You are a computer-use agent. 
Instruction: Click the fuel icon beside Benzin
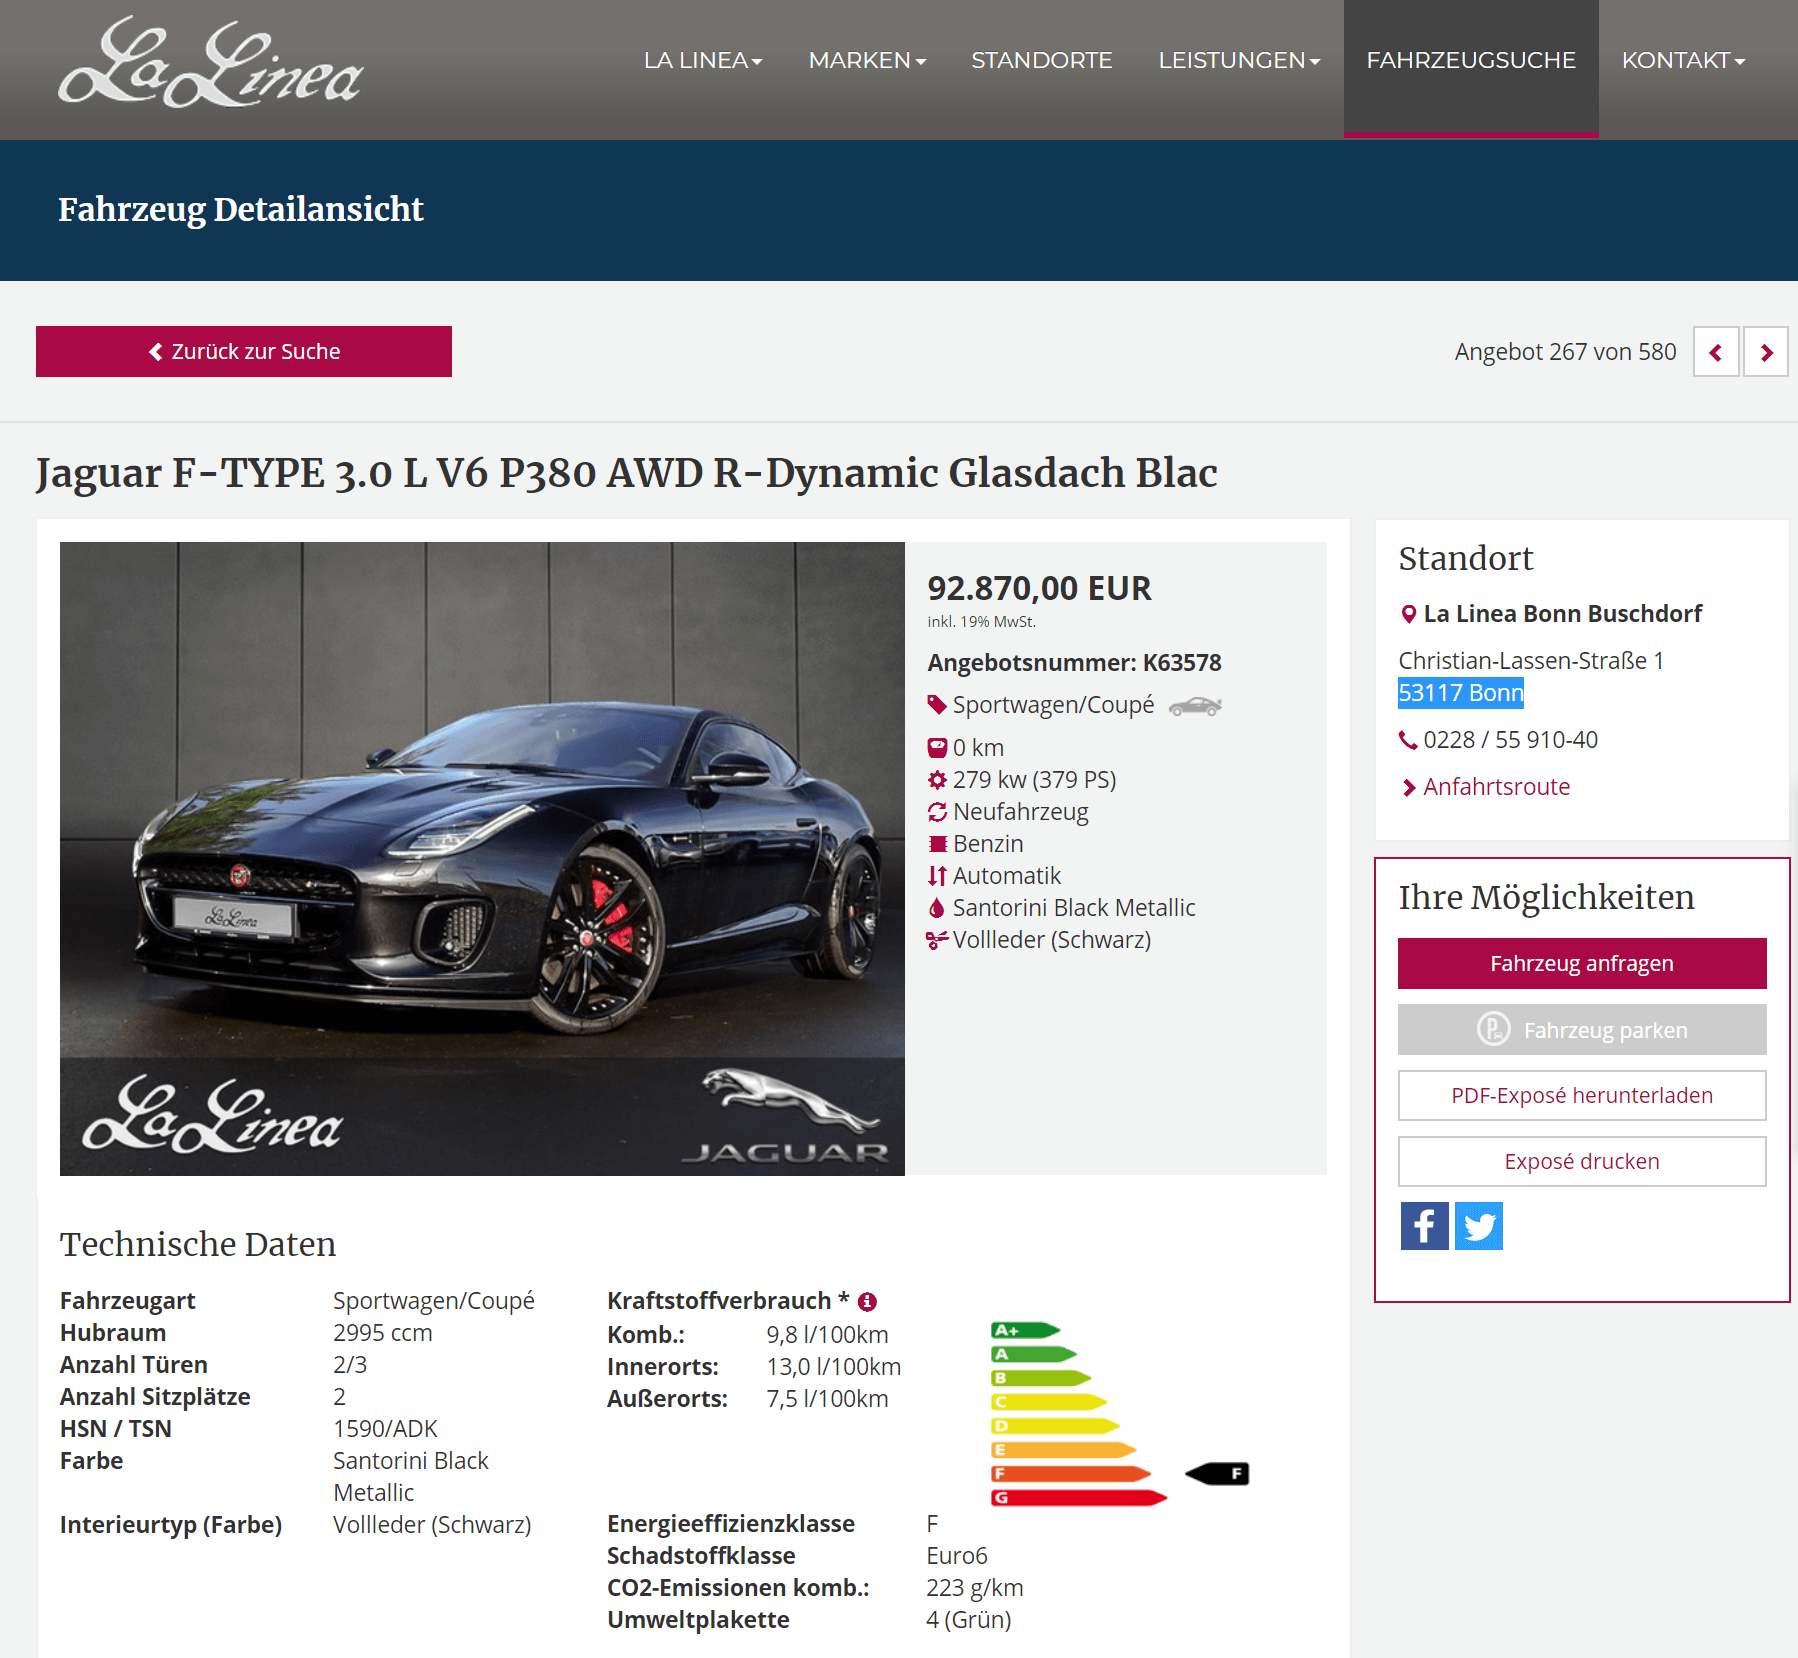click(937, 844)
